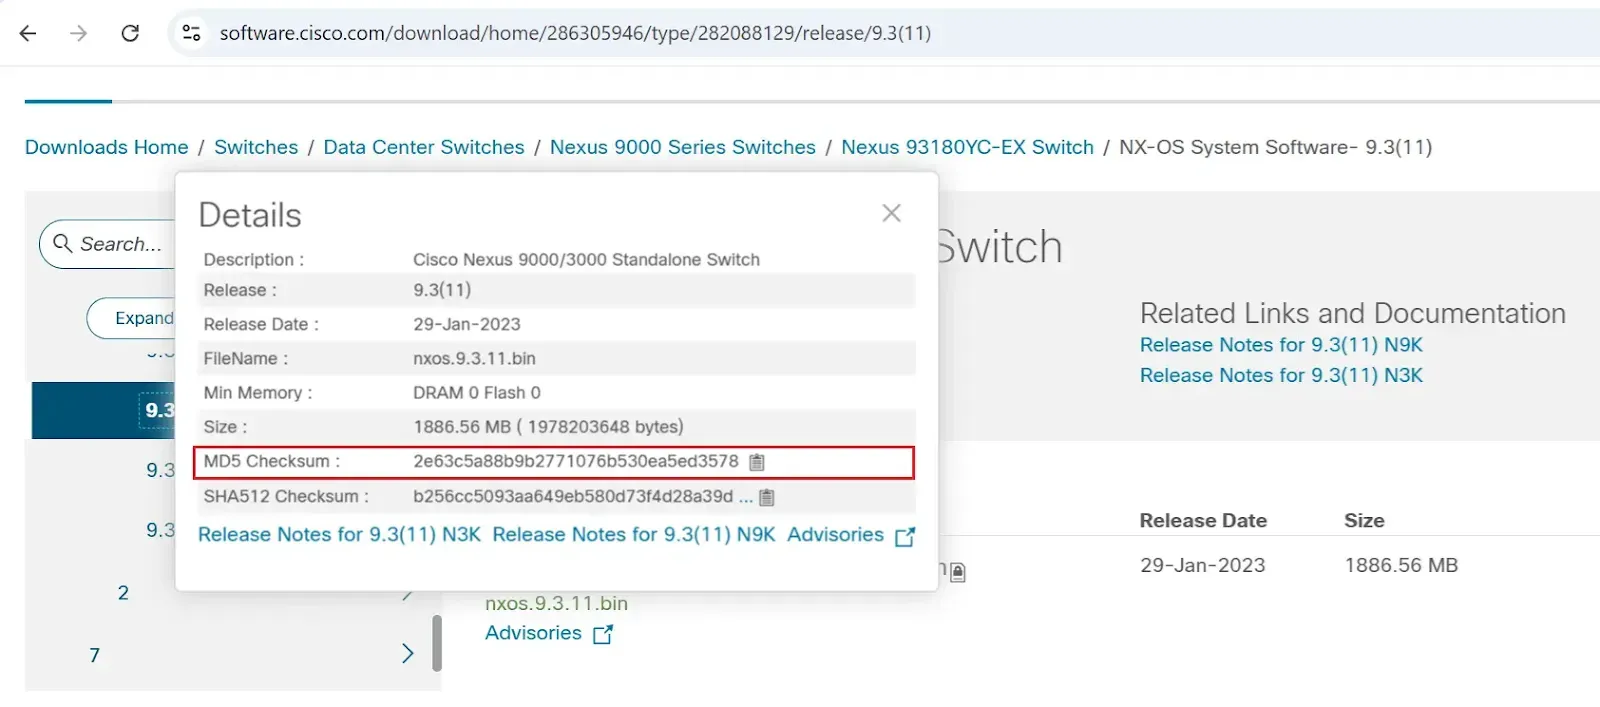
Task: Click Advisories link below nxos.9.3.11.bin
Action: 533,633
